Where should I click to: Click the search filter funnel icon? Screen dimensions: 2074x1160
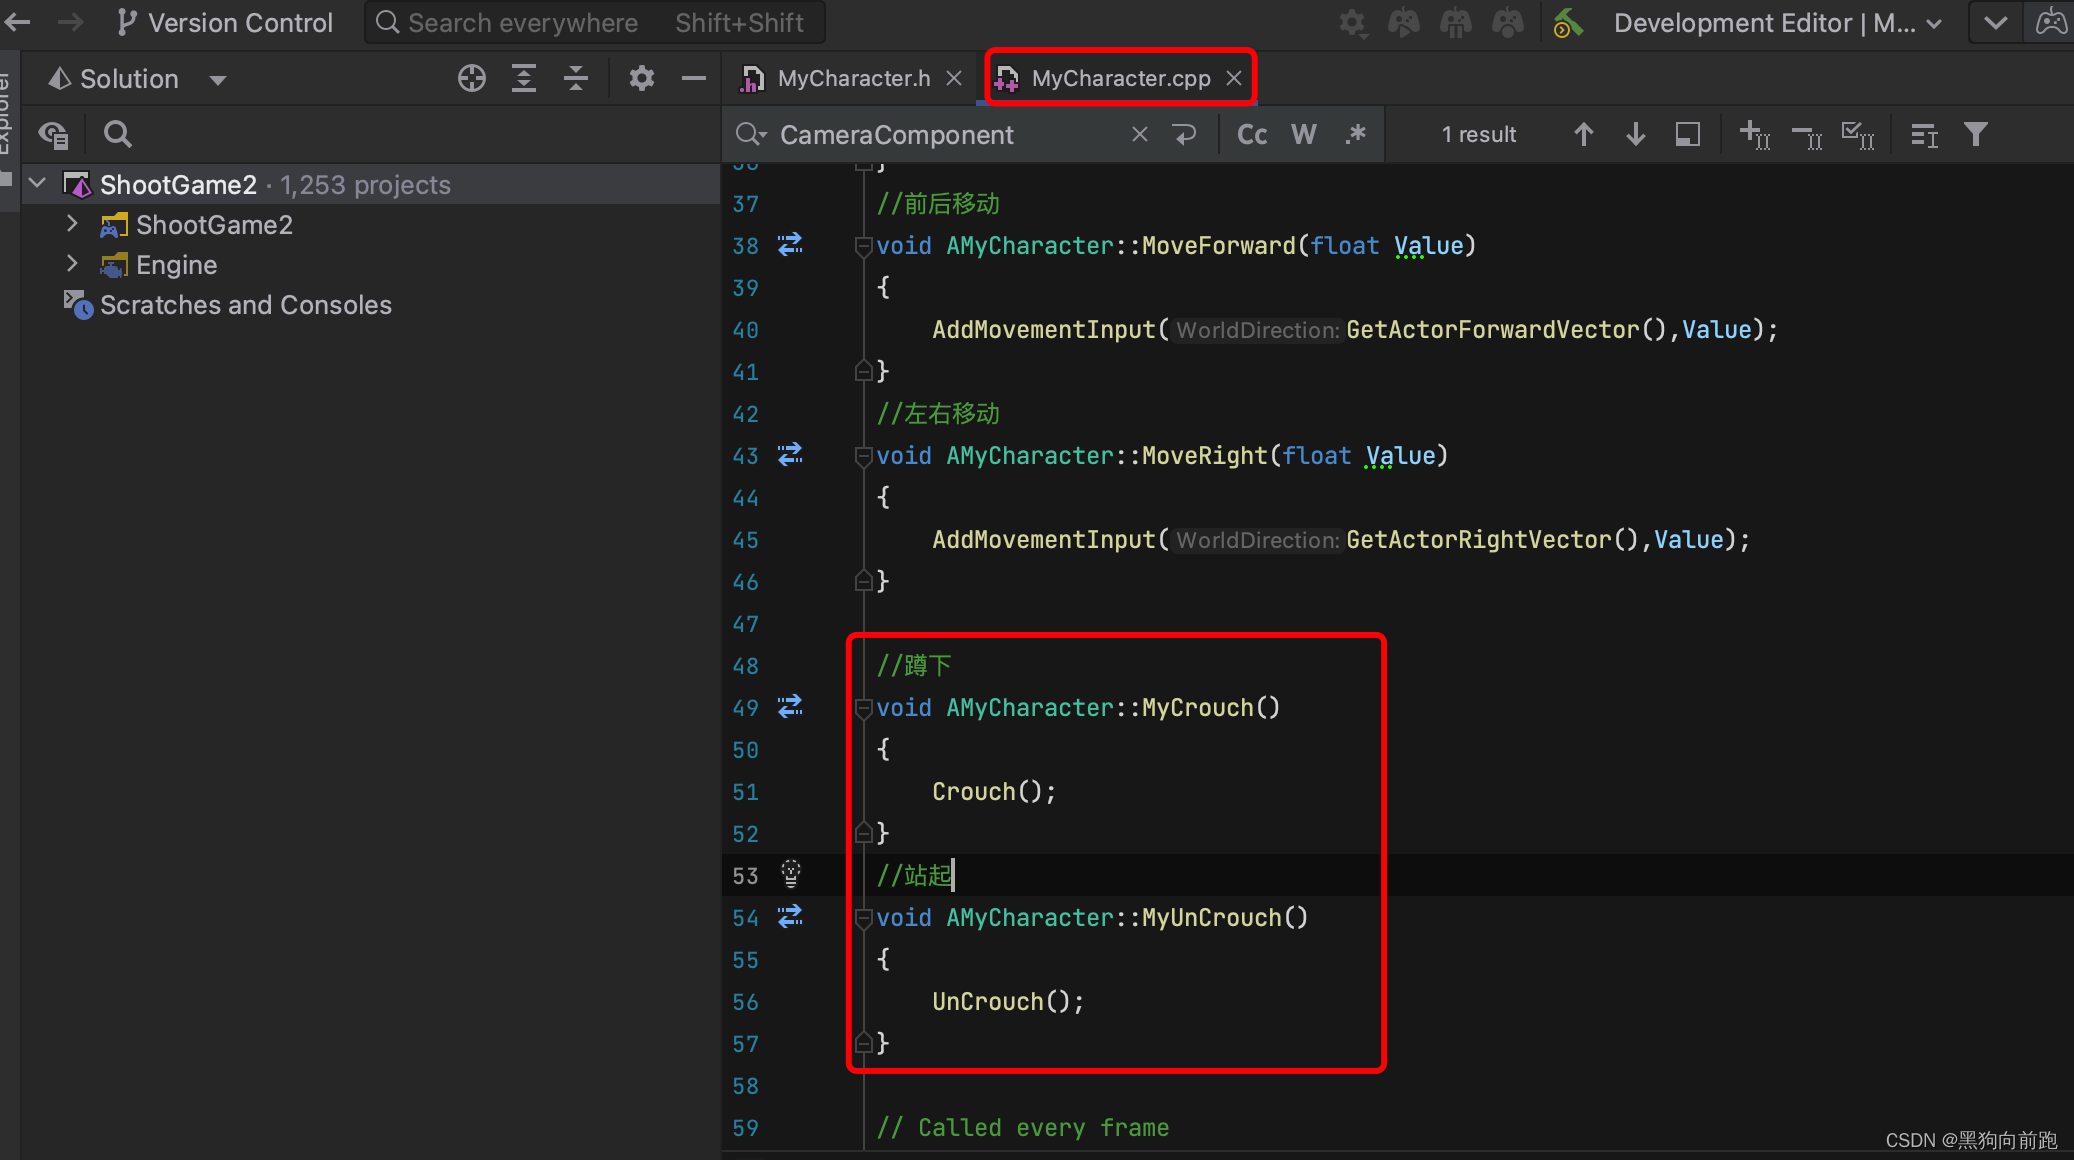coord(1975,134)
